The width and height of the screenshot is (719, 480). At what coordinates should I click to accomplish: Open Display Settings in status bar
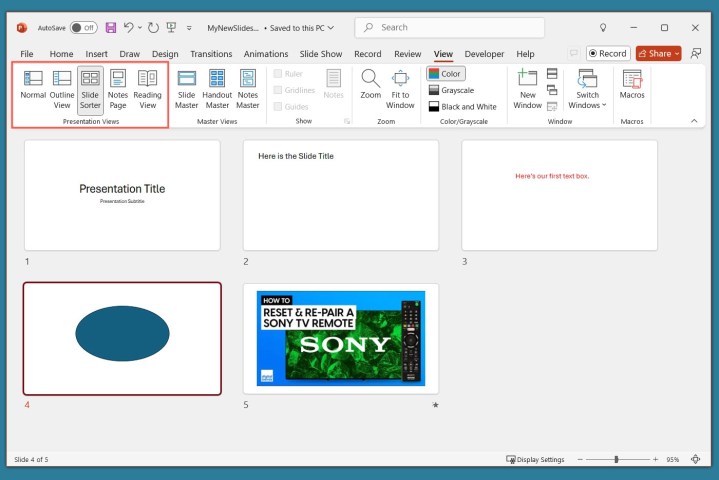[534, 460]
